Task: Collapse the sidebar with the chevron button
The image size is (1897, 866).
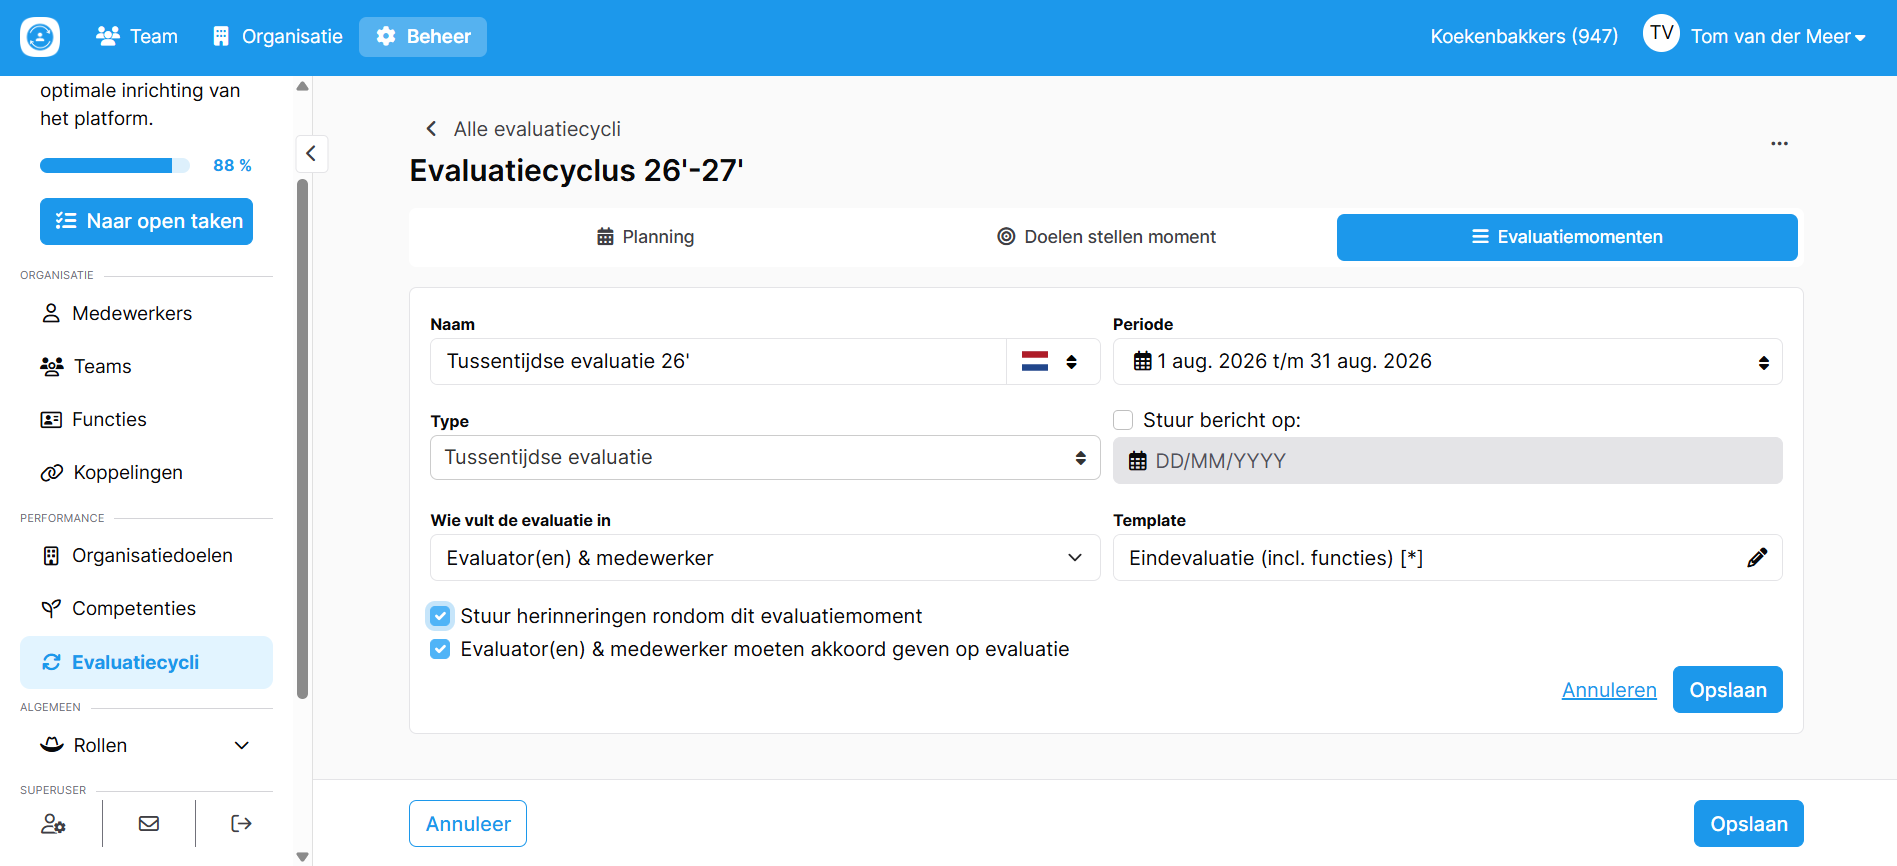Action: point(311,154)
